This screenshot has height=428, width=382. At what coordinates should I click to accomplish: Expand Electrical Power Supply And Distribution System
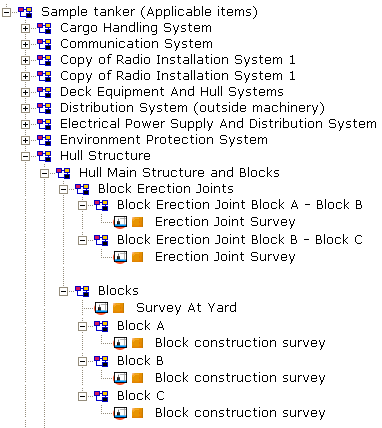[x=25, y=124]
